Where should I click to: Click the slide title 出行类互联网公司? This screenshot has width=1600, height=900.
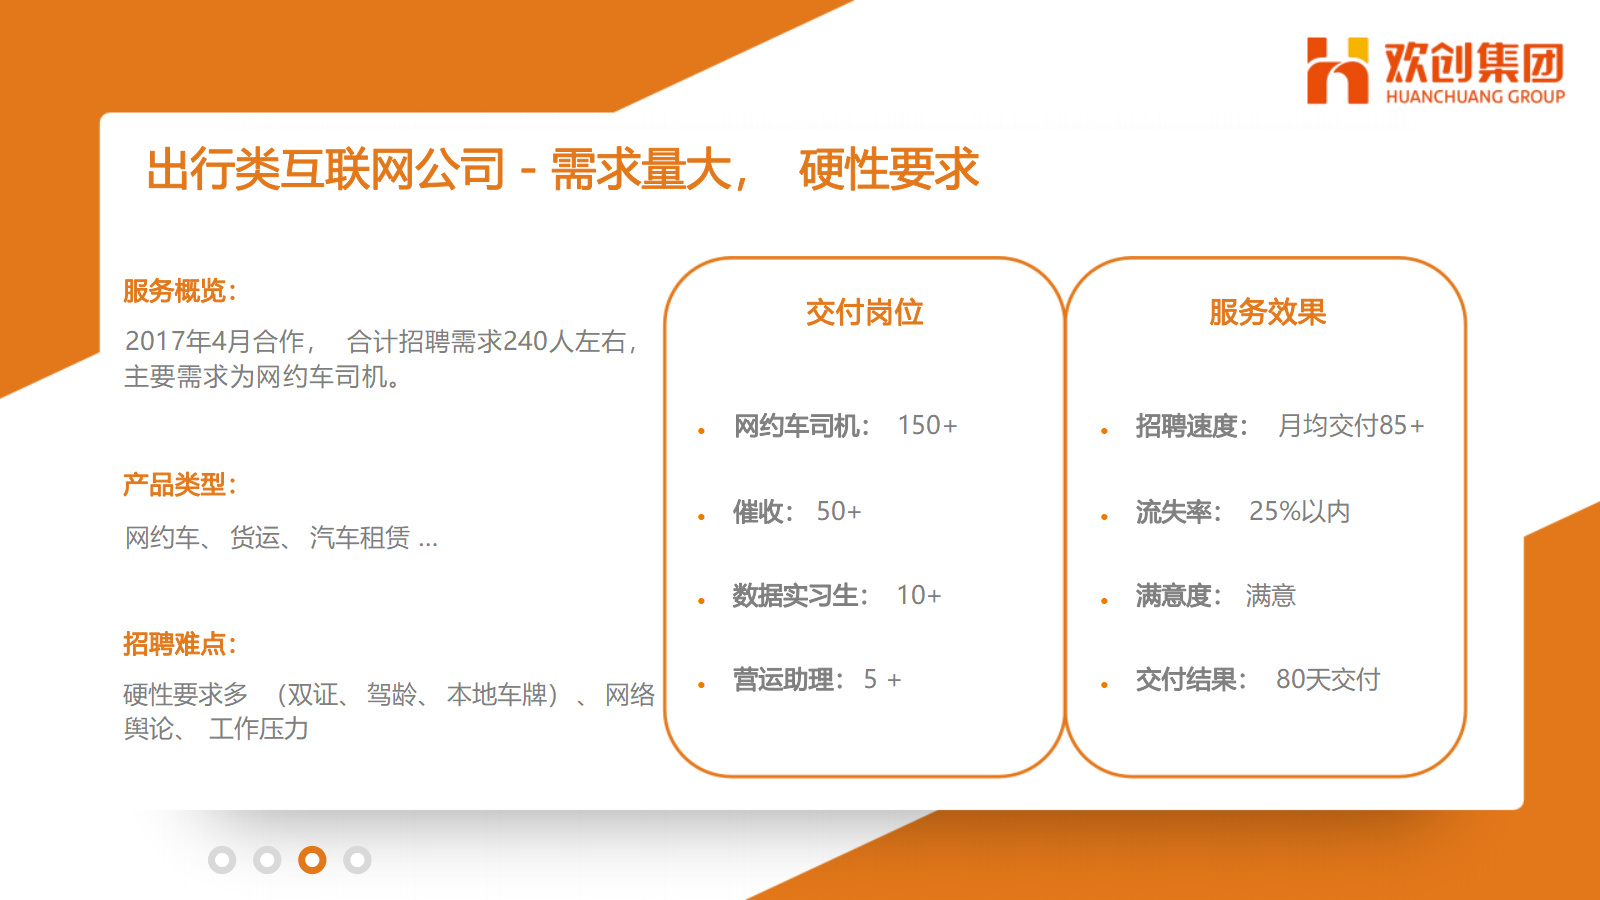click(326, 169)
